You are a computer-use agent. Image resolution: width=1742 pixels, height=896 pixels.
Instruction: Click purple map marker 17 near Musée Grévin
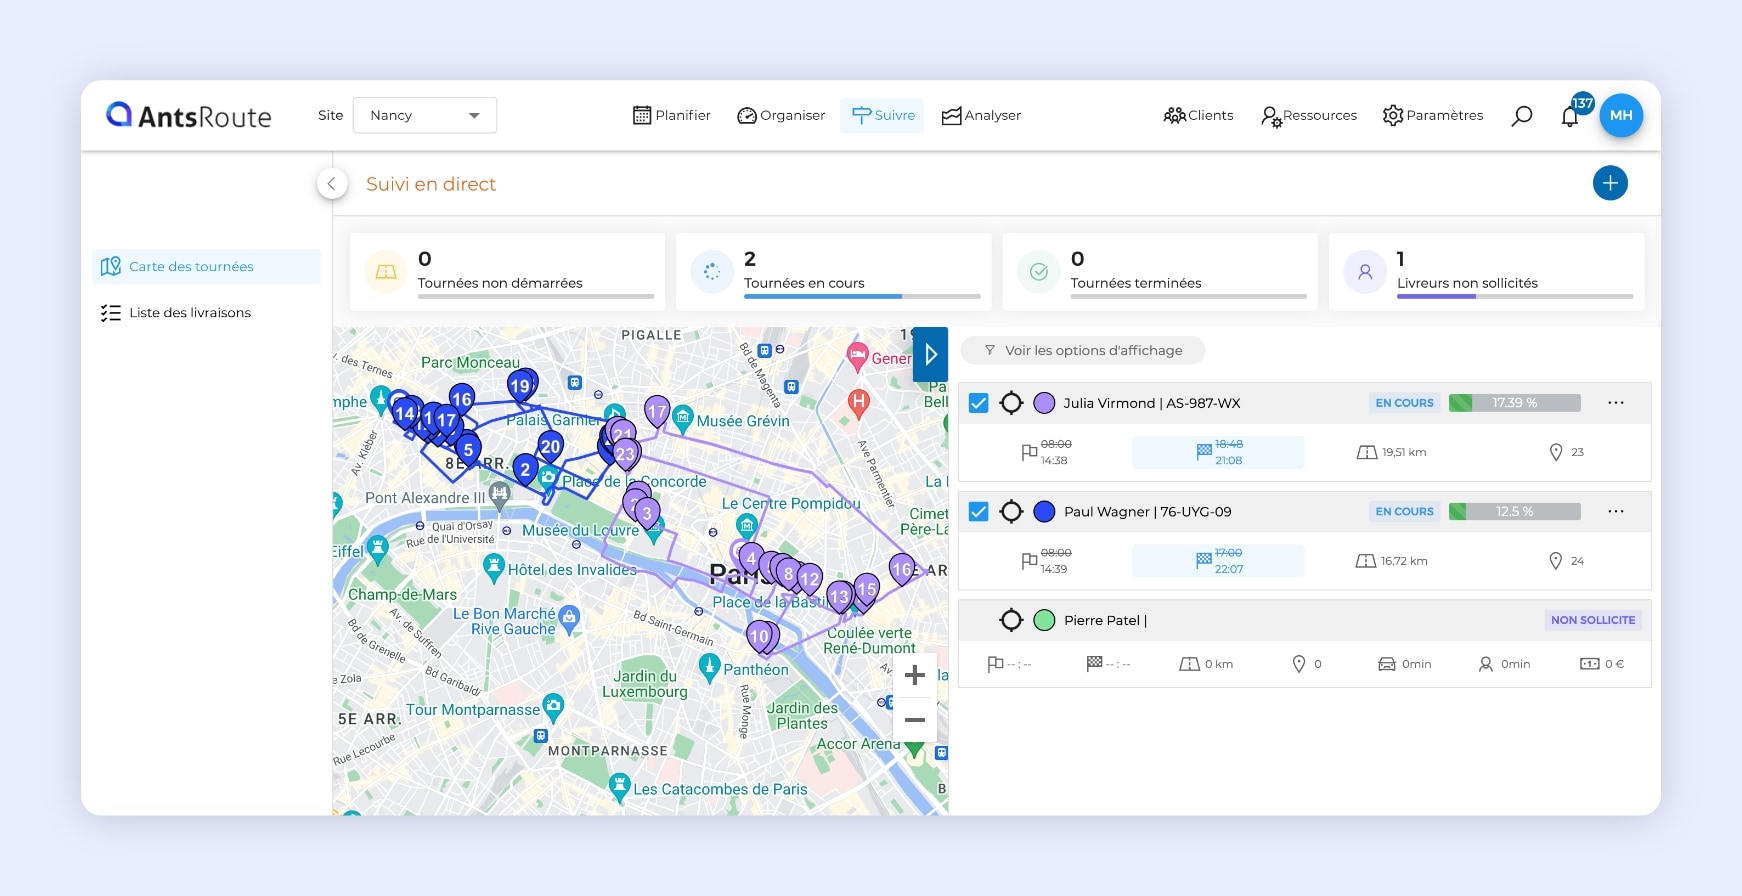coord(657,411)
